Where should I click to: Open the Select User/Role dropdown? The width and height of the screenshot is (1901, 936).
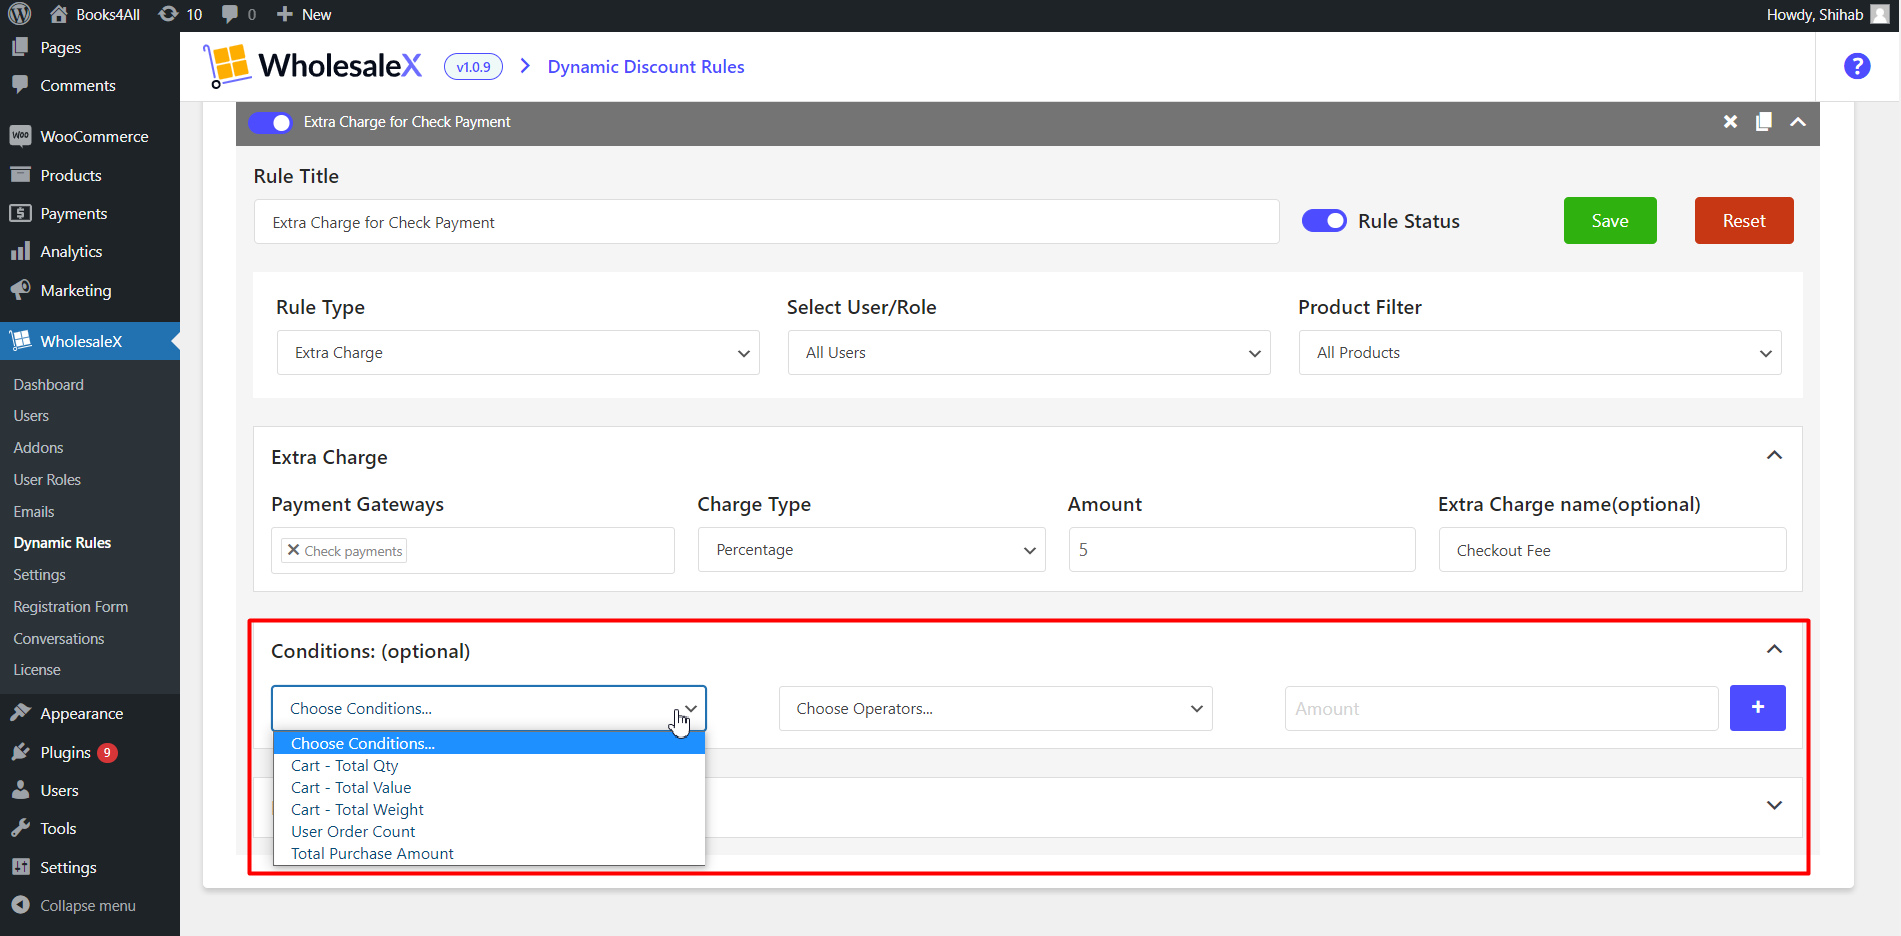coord(1029,353)
